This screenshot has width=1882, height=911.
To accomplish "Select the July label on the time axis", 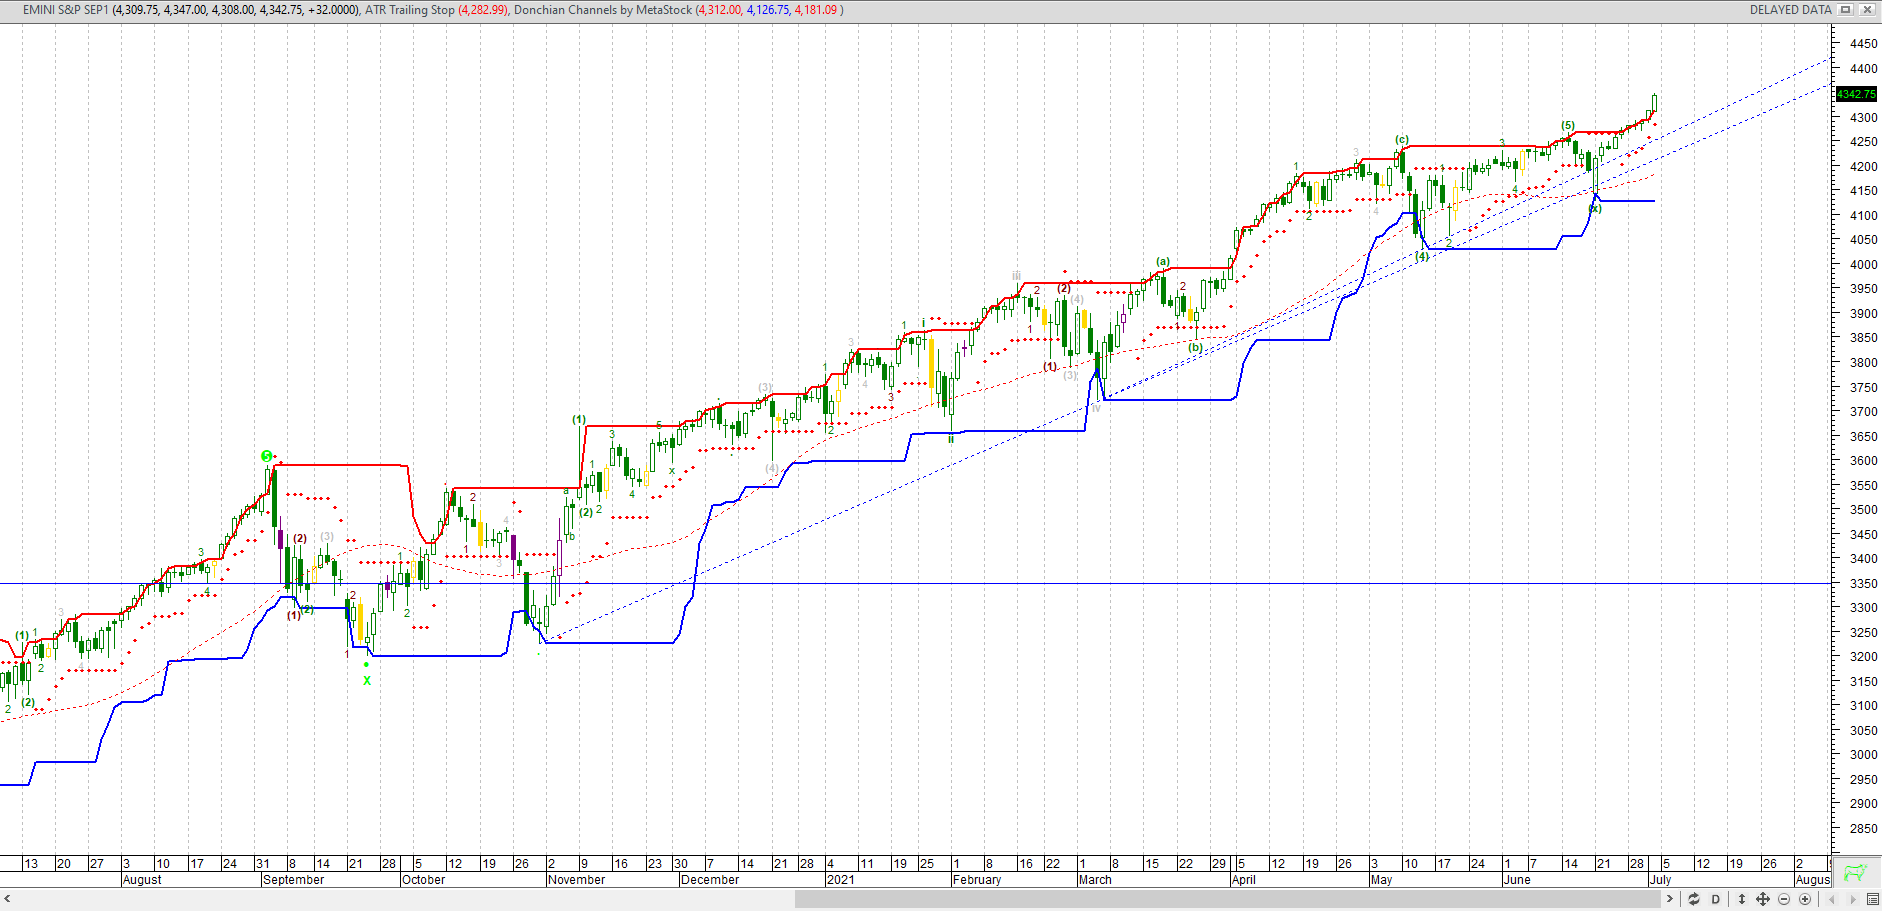I will pyautogui.click(x=1661, y=879).
